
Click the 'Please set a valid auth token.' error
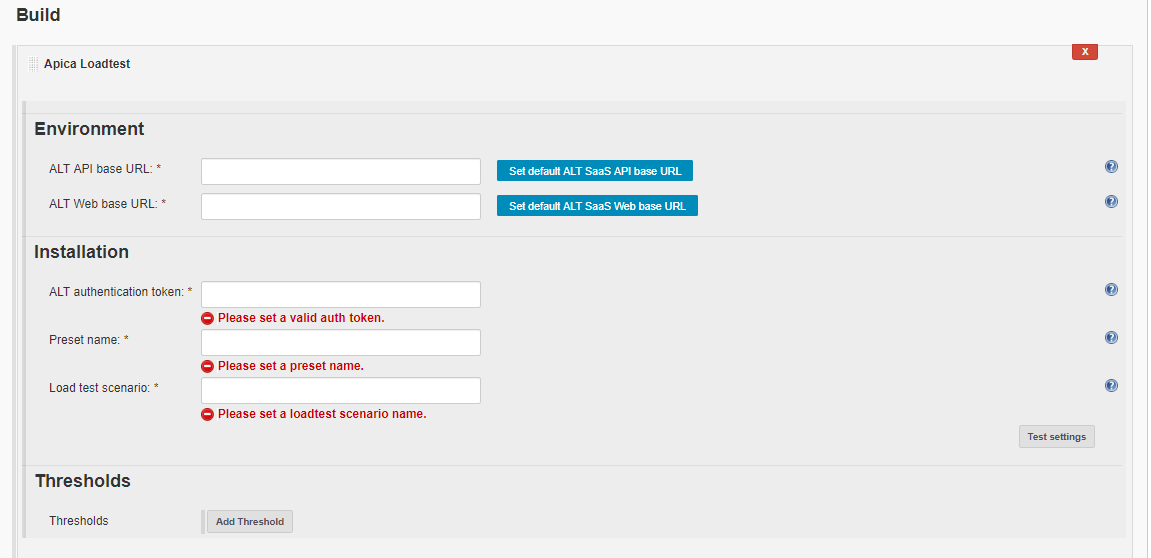tap(301, 318)
